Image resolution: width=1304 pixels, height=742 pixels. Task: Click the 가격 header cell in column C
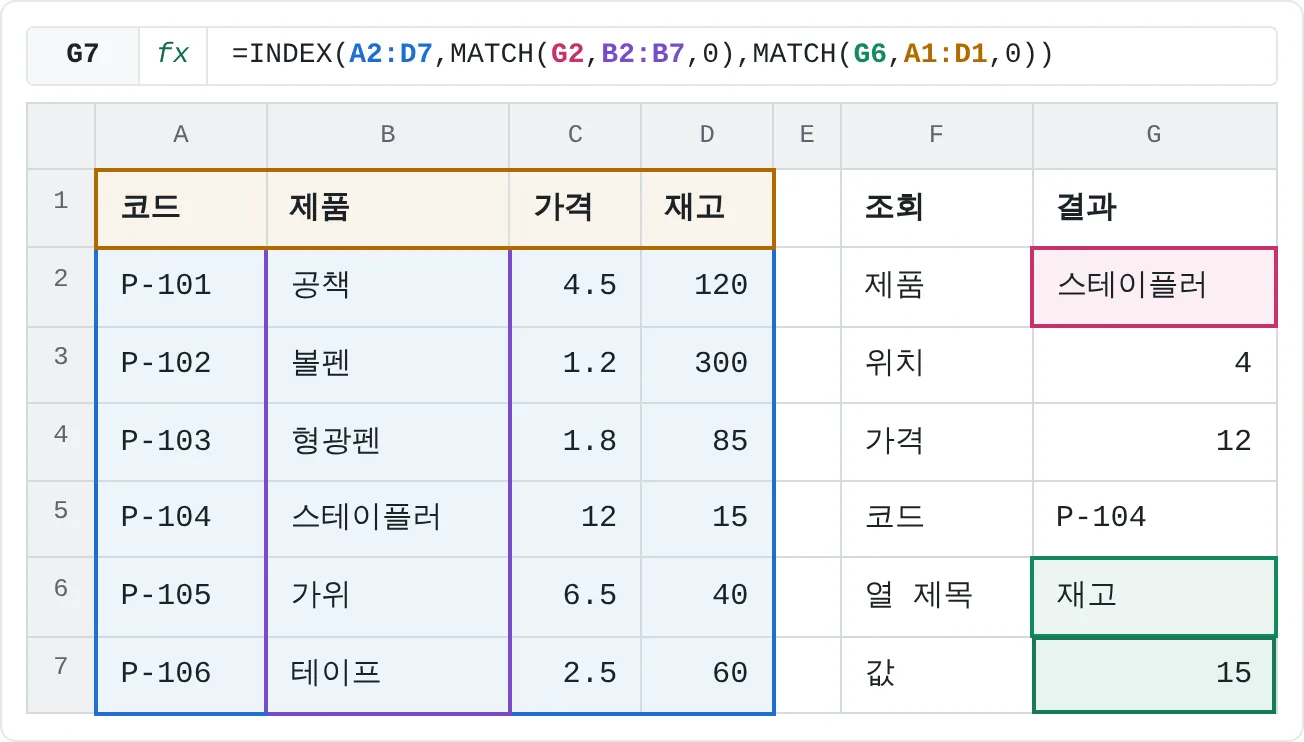click(x=575, y=208)
